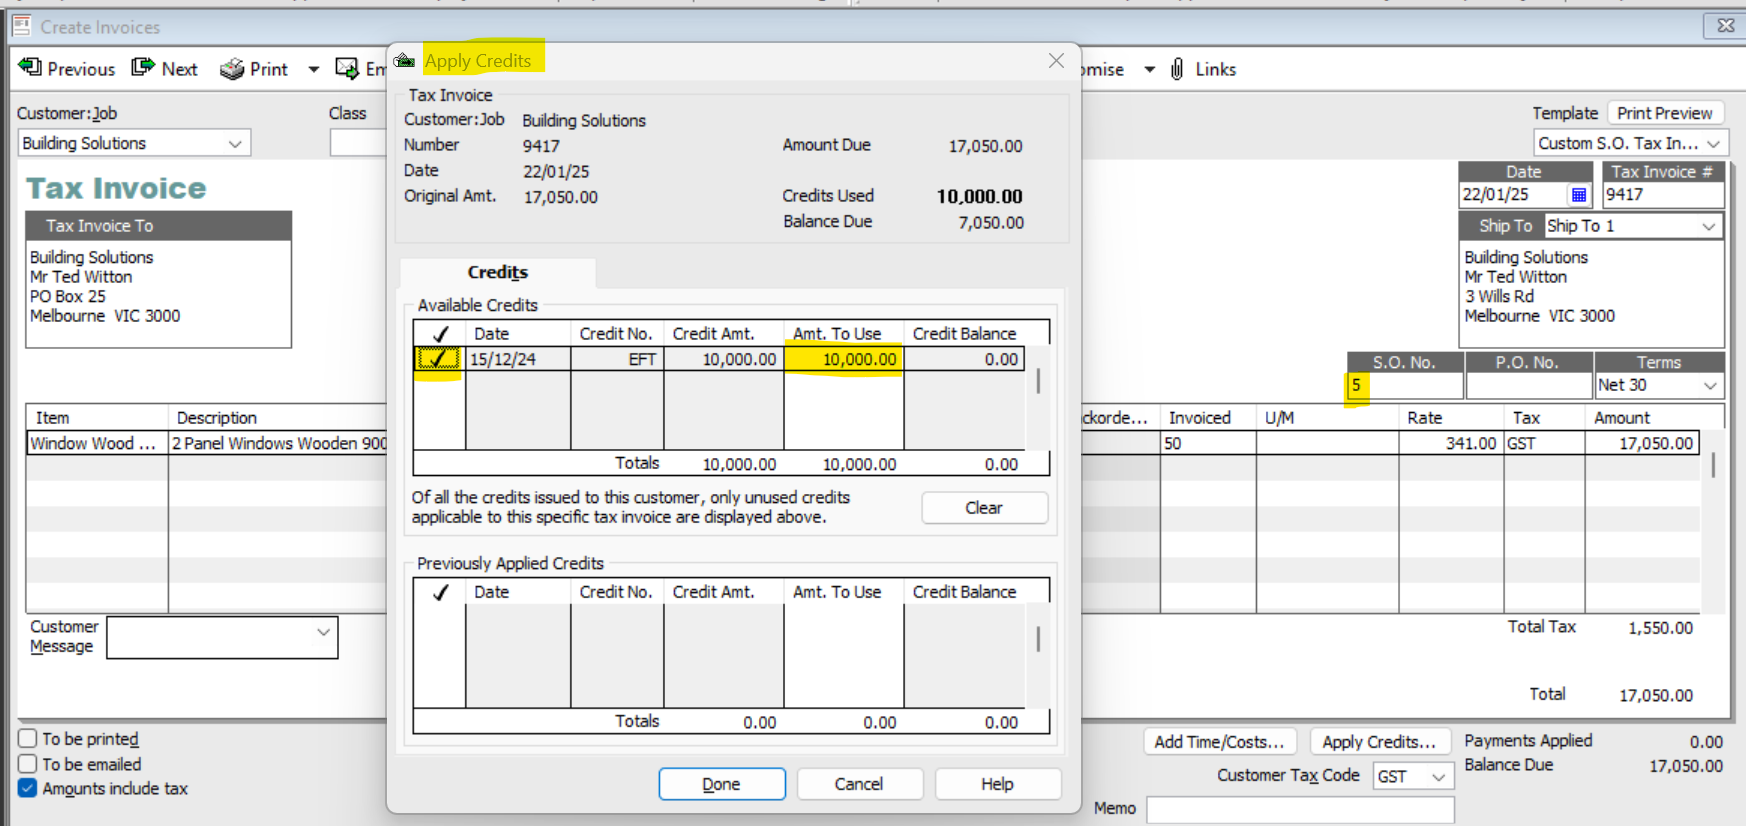Image resolution: width=1746 pixels, height=826 pixels.
Task: Click the Tax Invoice To address box
Action: [x=159, y=294]
